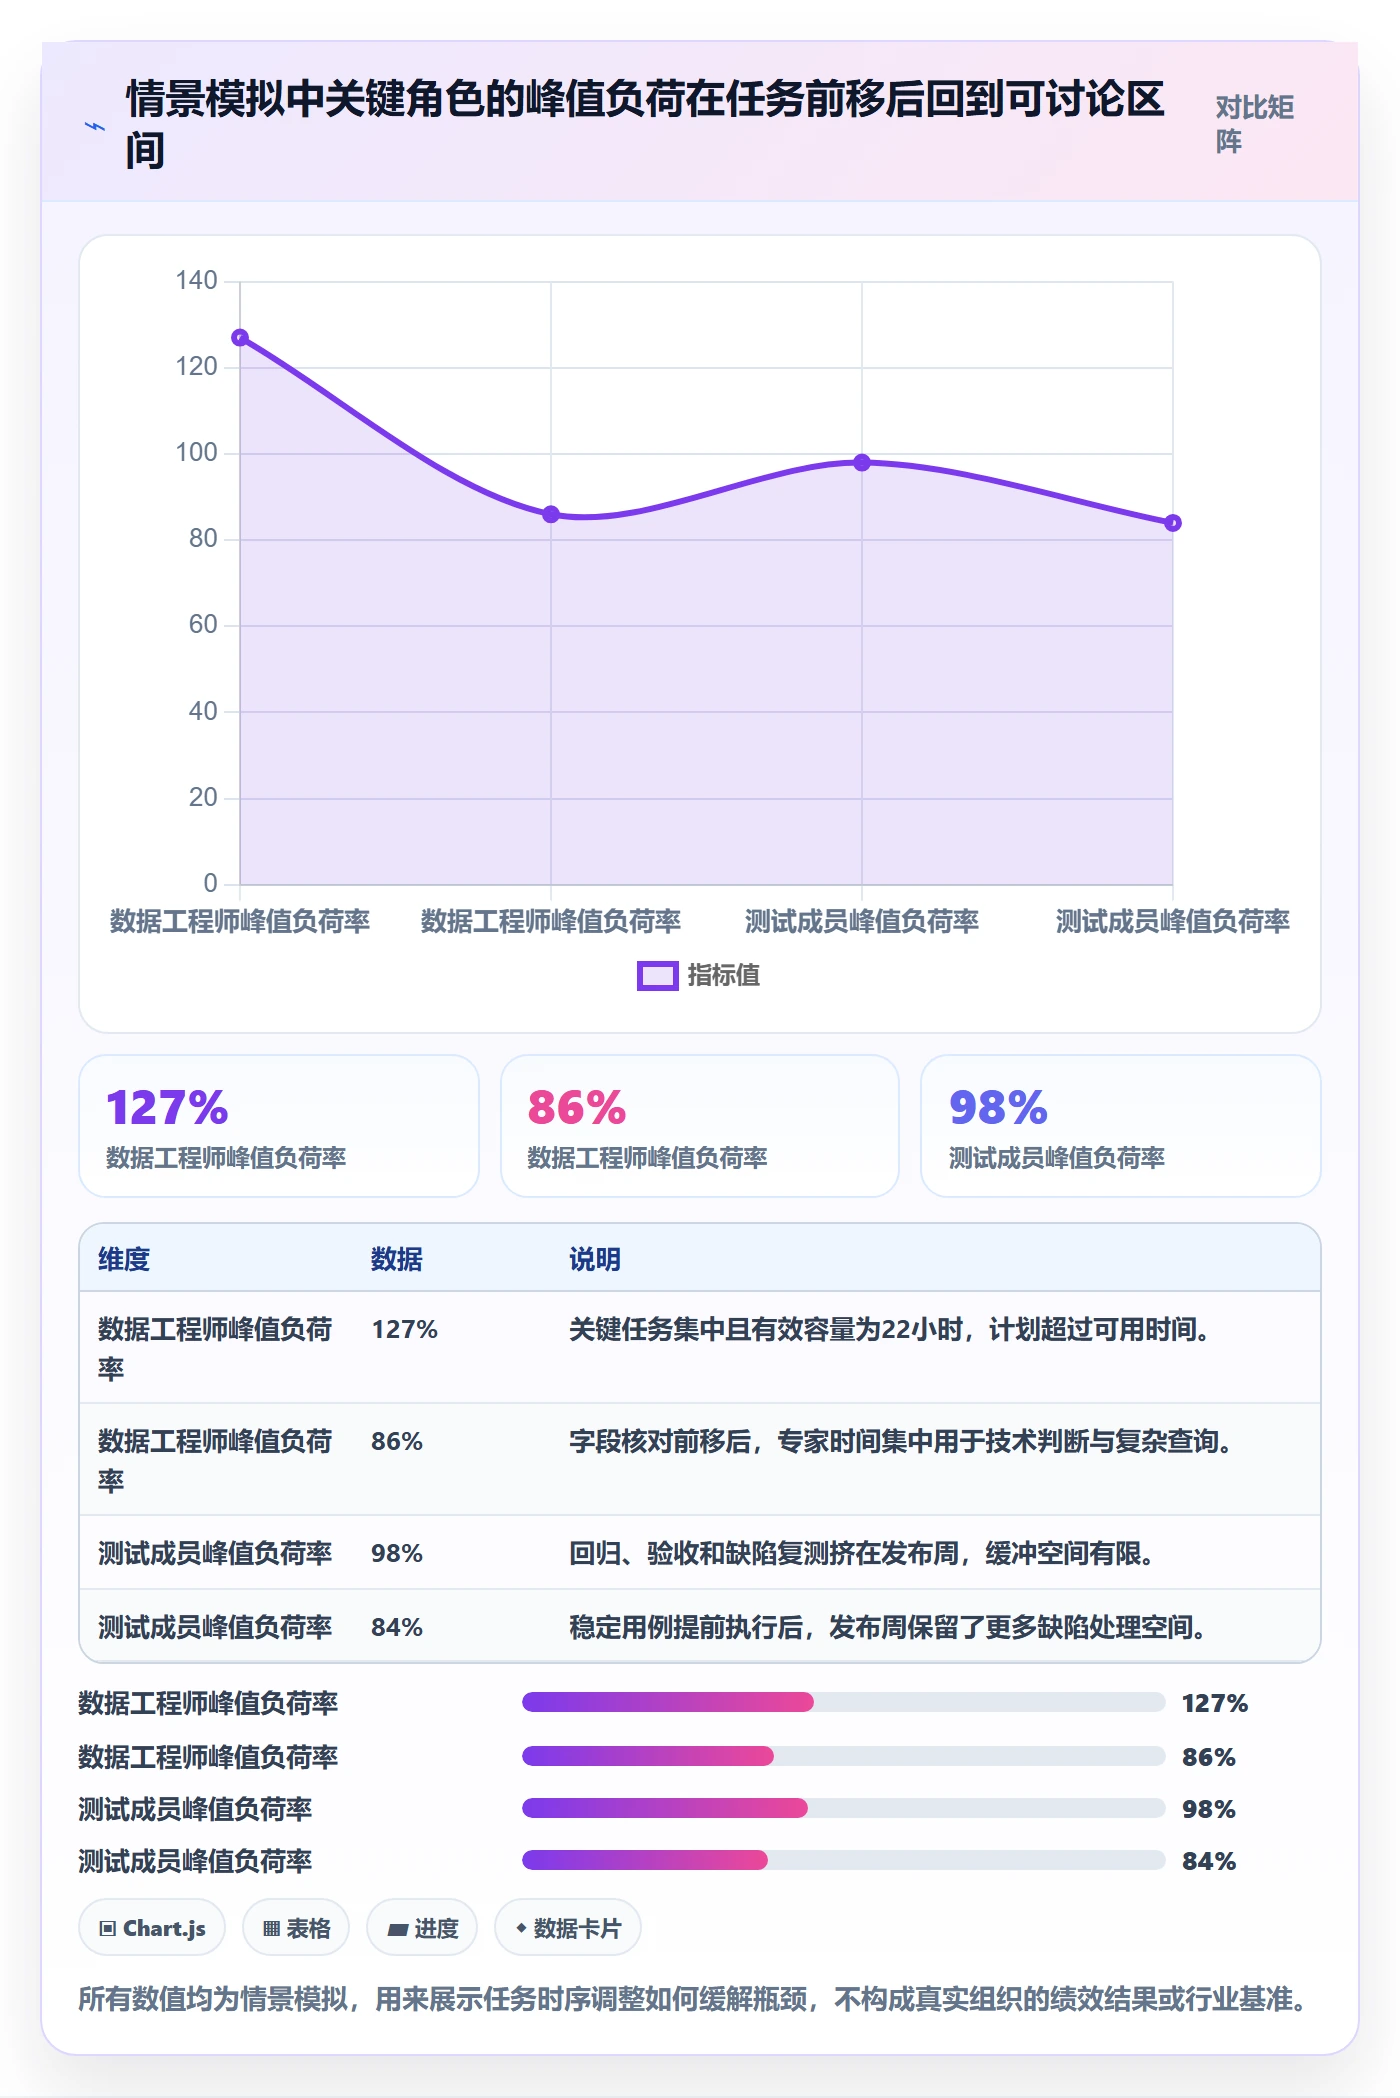Select the 127% cell in the table
1400x2098 pixels.
coord(405,1330)
